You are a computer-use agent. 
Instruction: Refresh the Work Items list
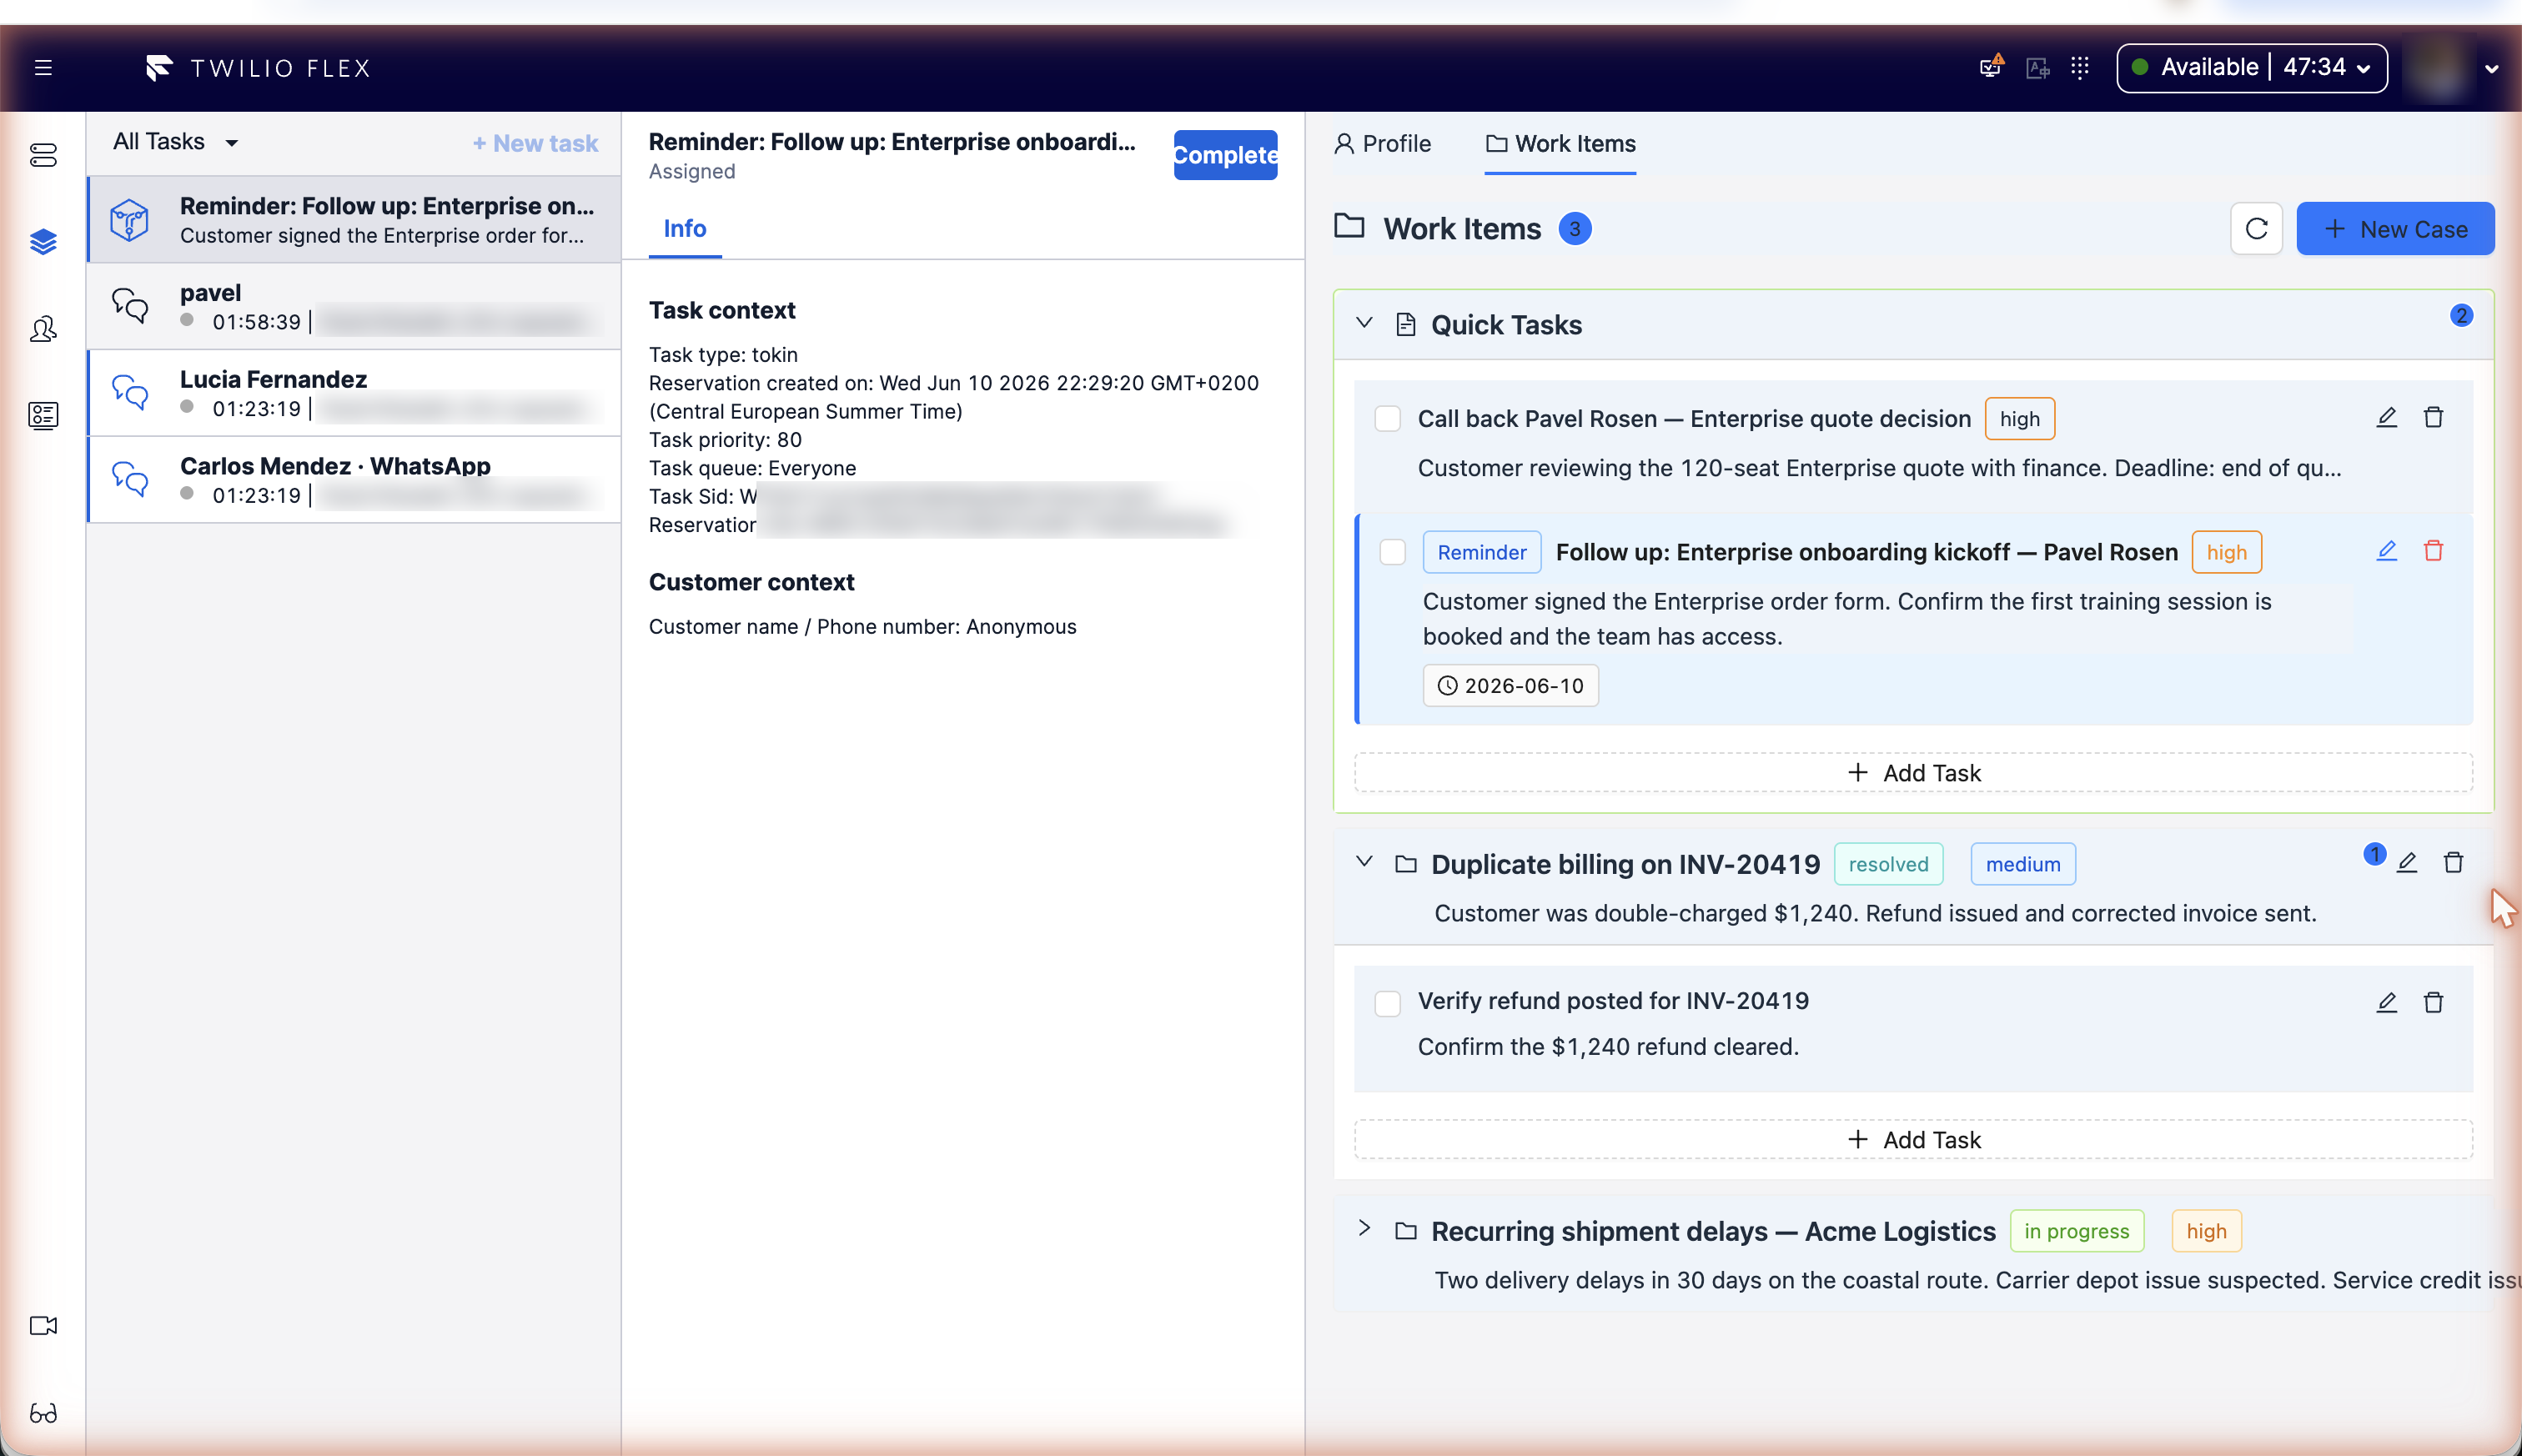tap(2257, 229)
